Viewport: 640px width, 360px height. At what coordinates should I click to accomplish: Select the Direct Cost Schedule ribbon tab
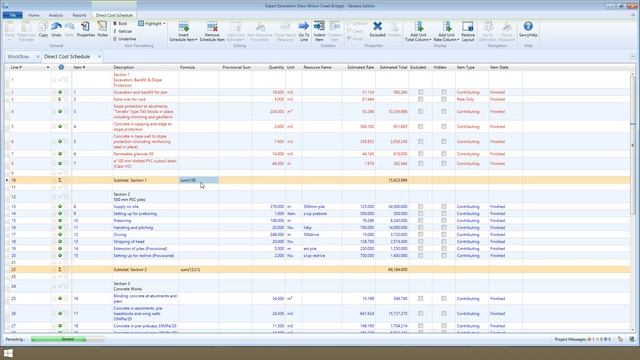[114, 15]
